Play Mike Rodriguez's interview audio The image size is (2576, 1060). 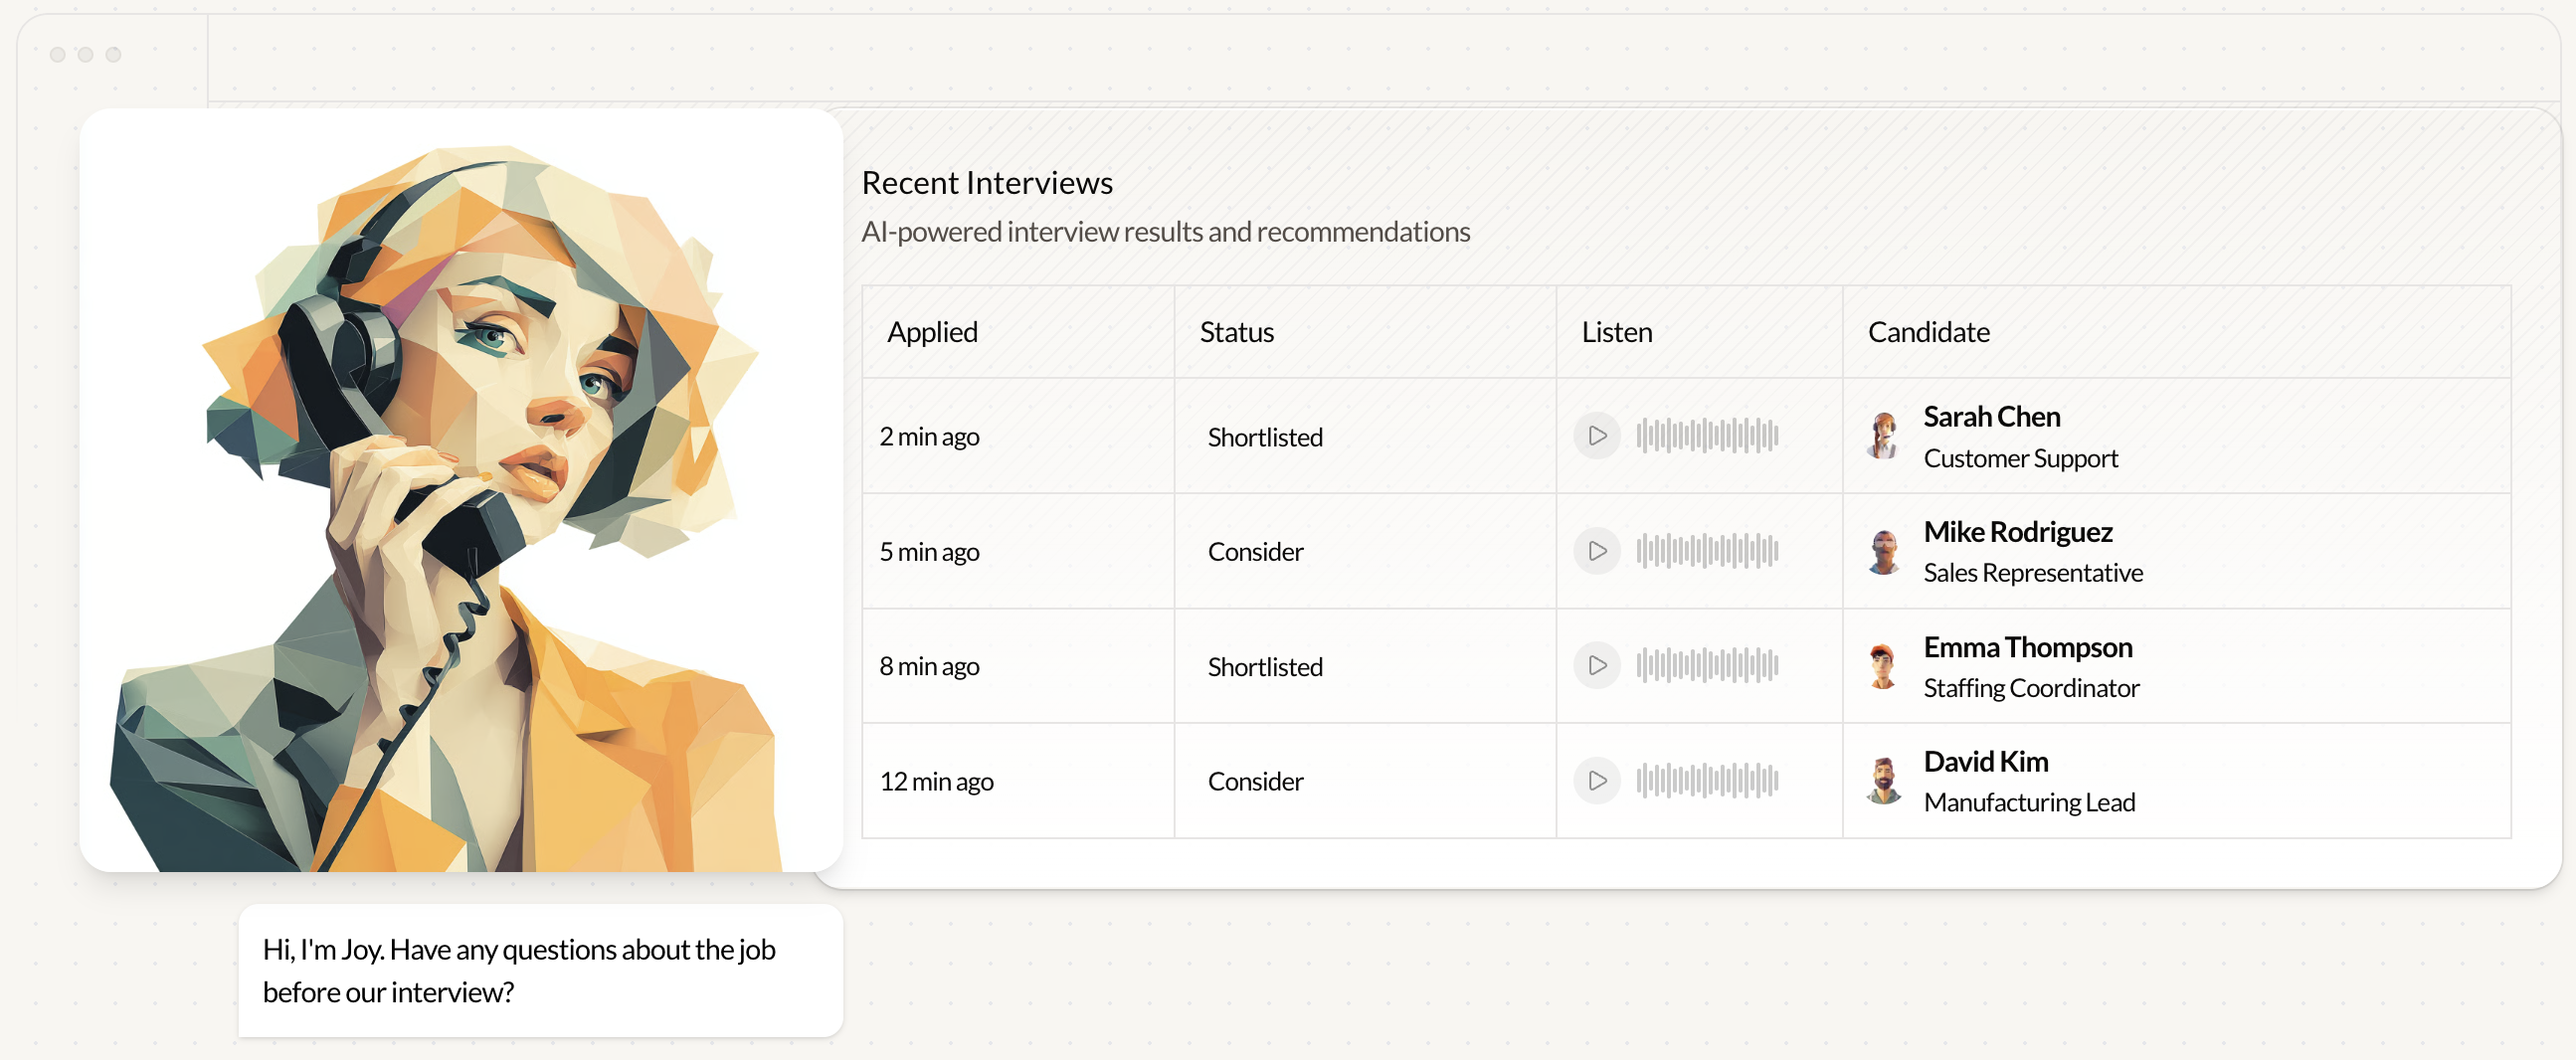point(1597,551)
